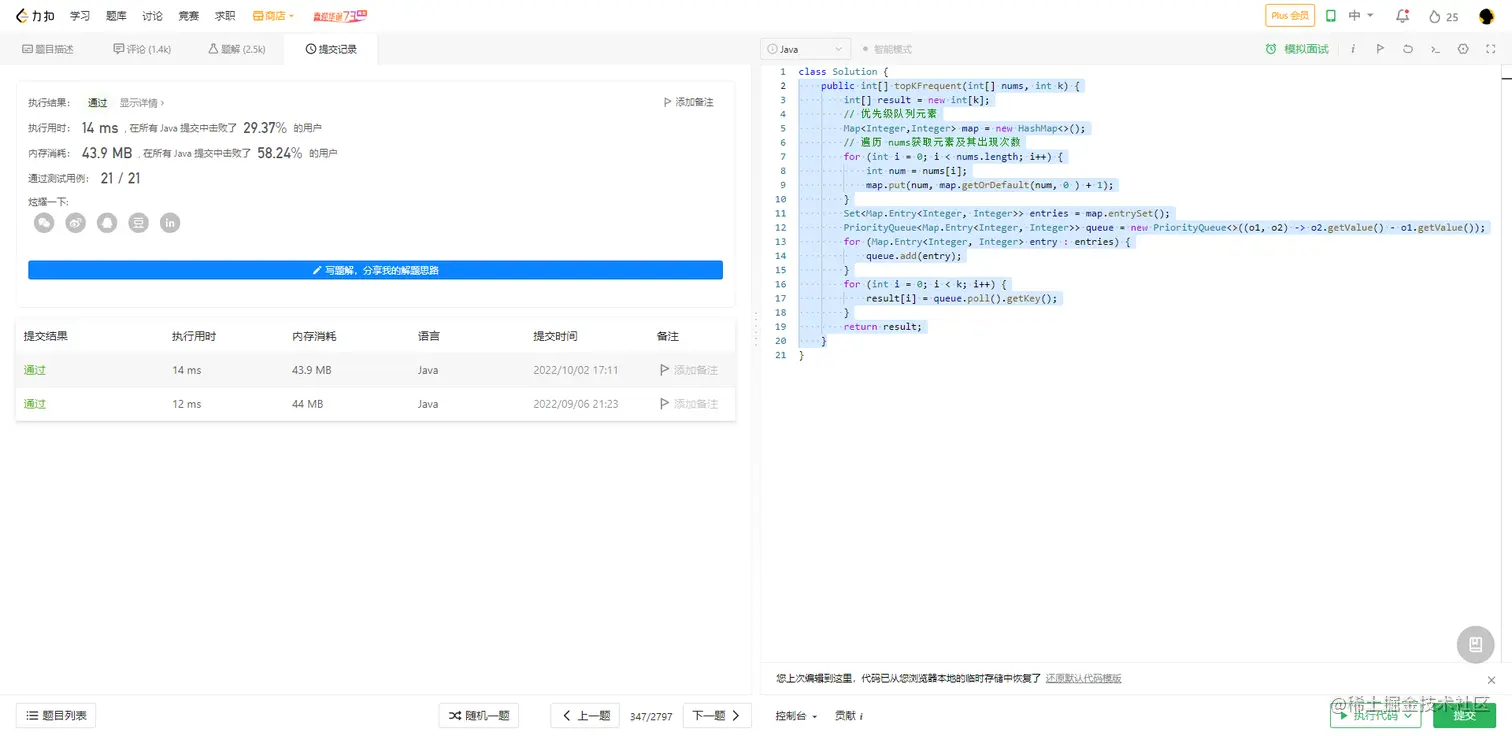Go to 上一题 previous problem
Viewport: 1512px width, 736px height.
[585, 715]
